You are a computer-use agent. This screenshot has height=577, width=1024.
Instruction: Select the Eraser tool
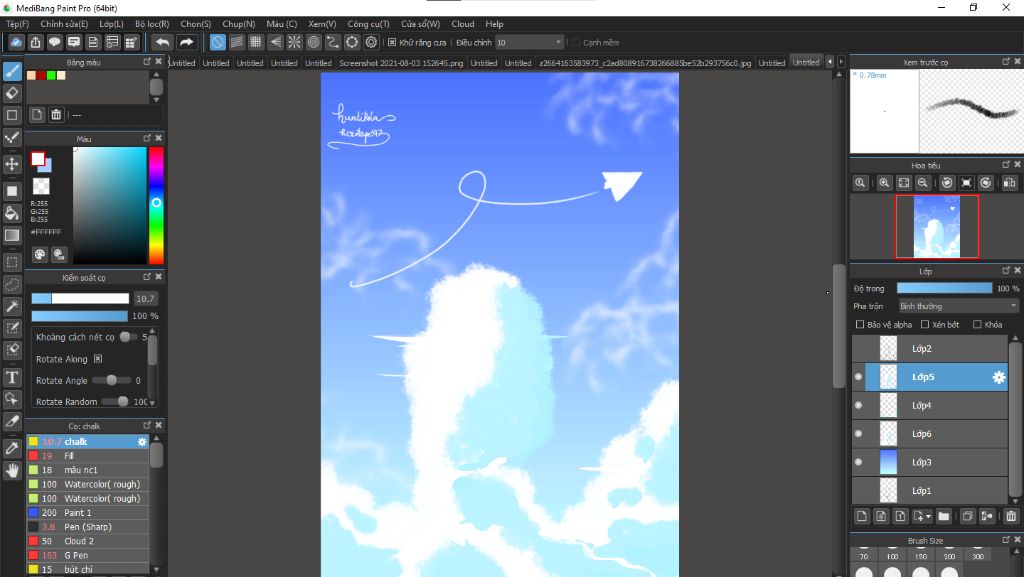click(12, 93)
